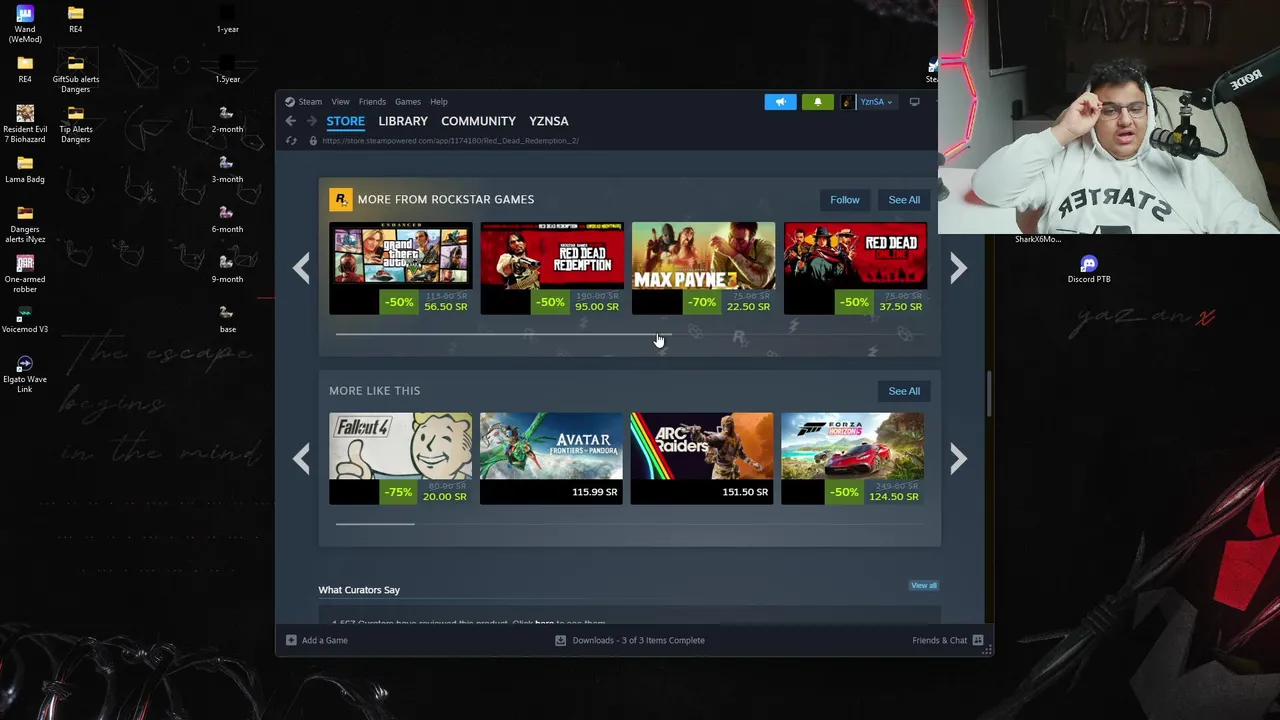
Task: Open the ARC Raiders thumbnail
Action: 702,459
